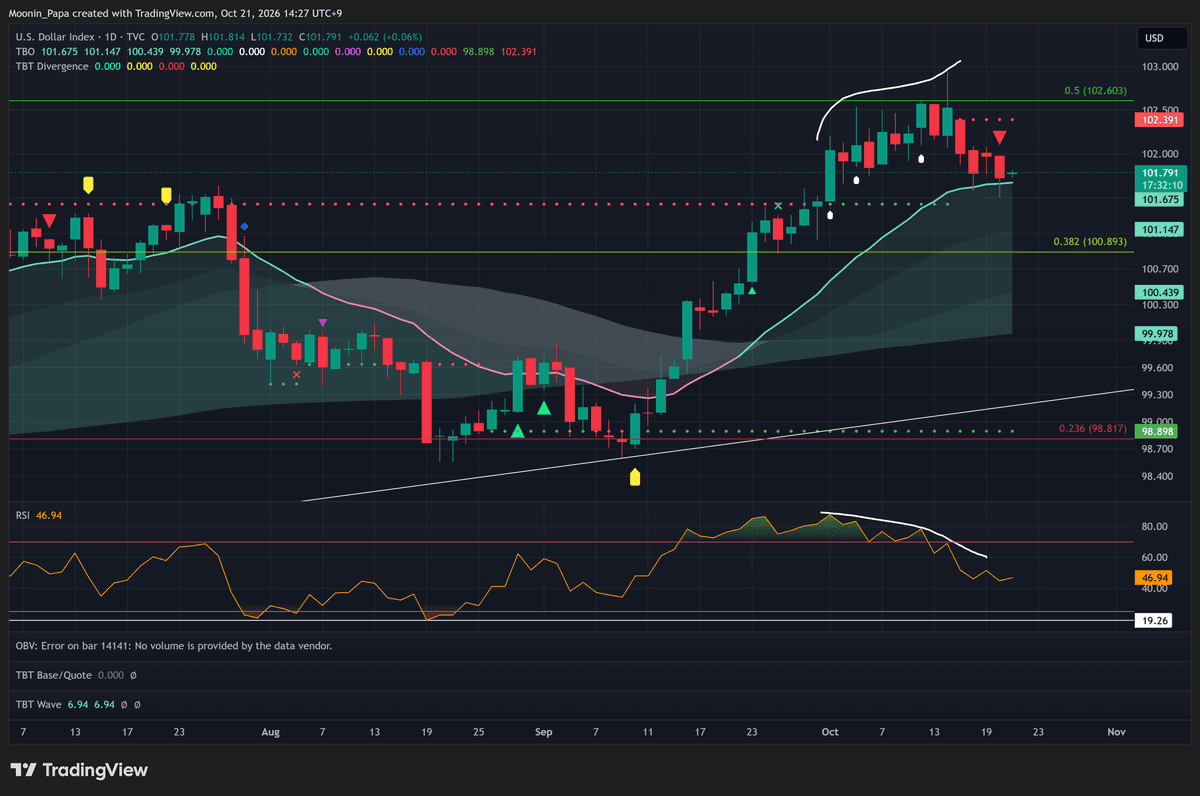This screenshot has width=1200, height=796.
Task: Select the Sep label on the time axis
Action: [x=543, y=732]
